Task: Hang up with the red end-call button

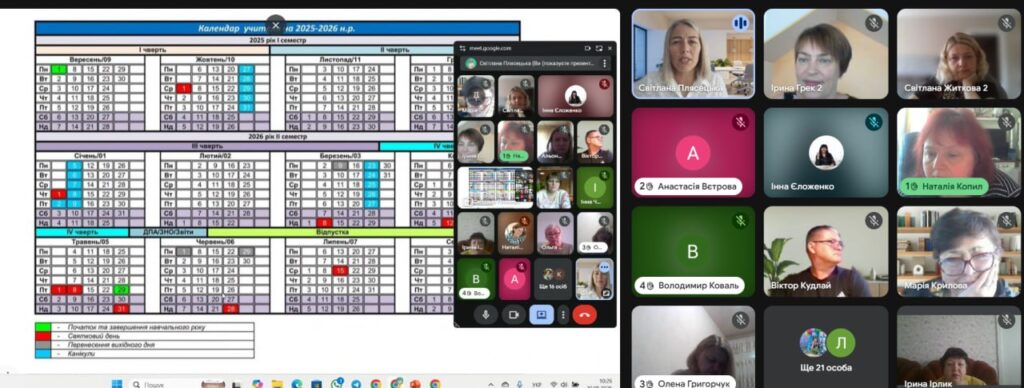Action: [x=584, y=315]
